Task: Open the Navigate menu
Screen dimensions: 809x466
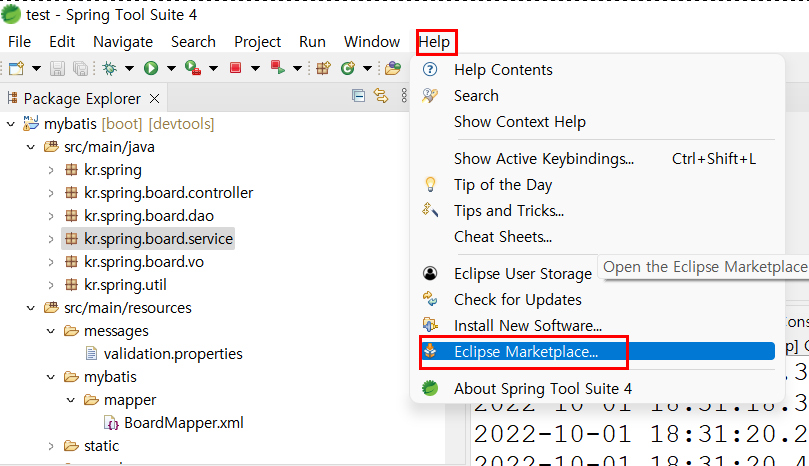Action: click(123, 42)
